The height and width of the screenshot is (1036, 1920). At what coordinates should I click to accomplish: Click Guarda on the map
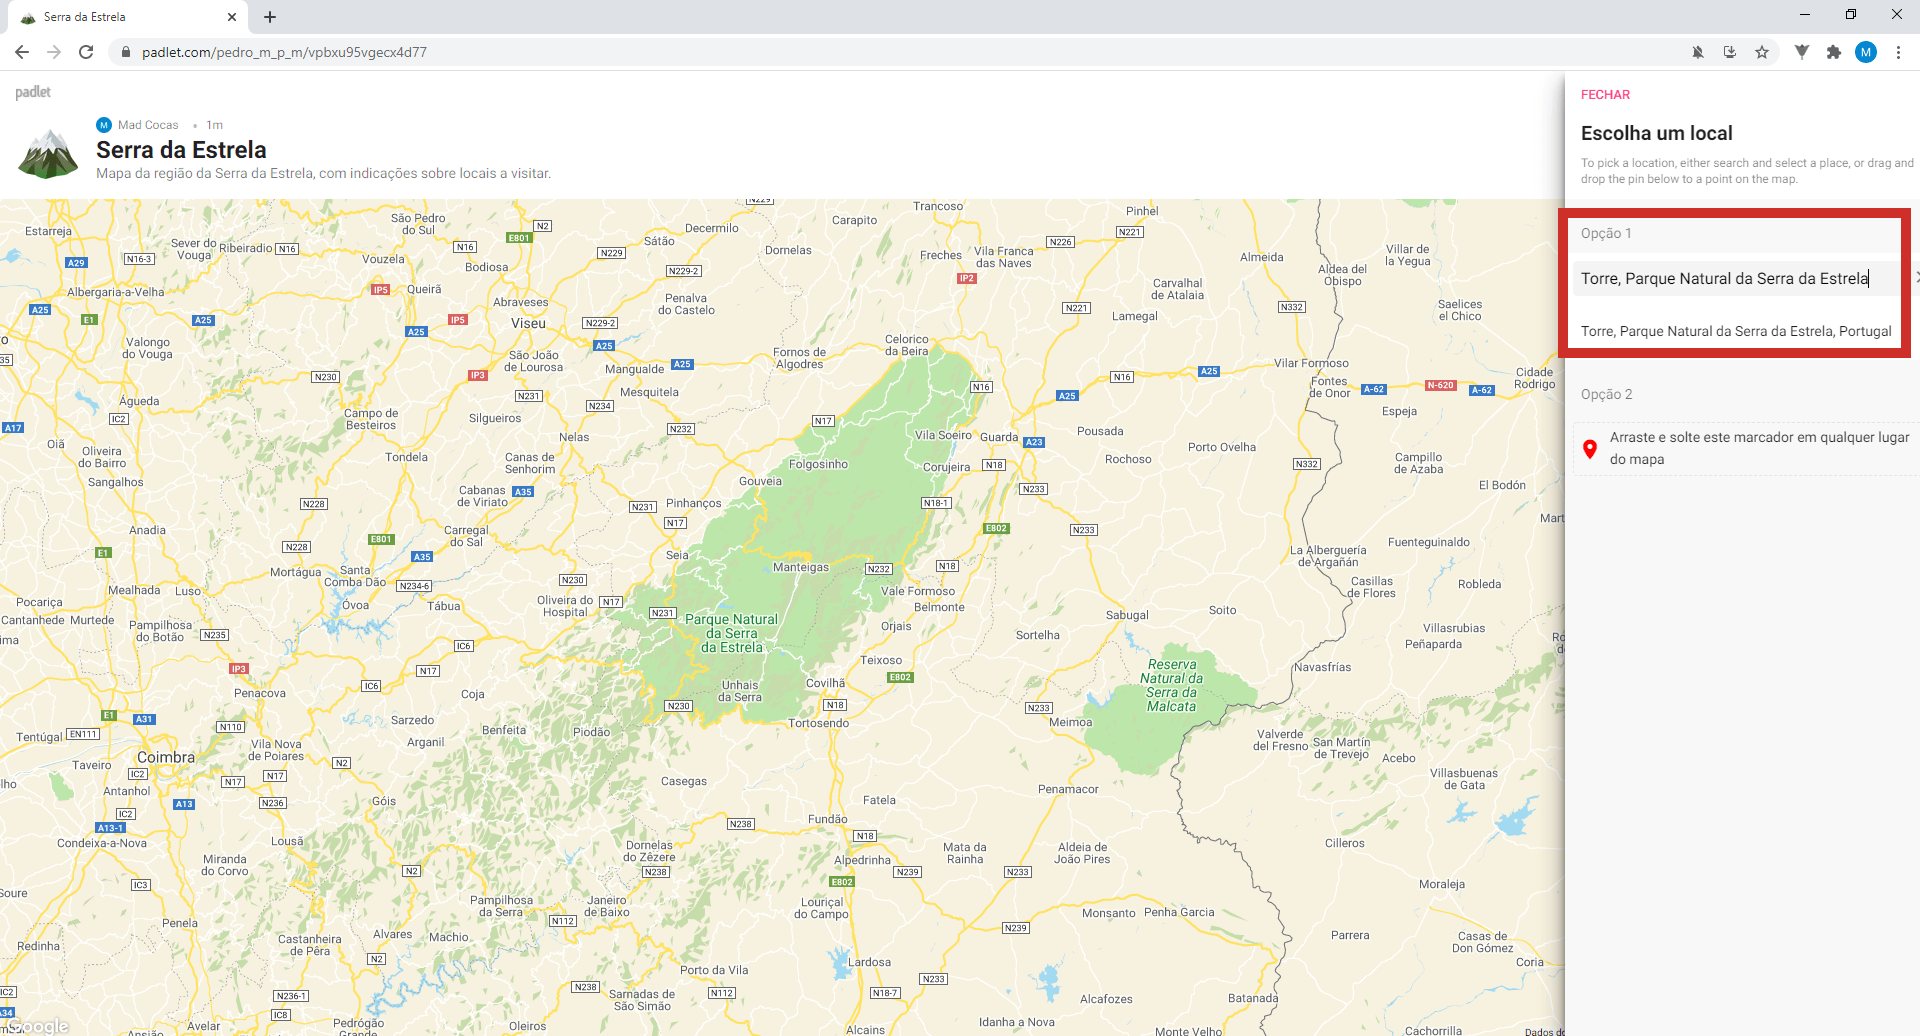[x=999, y=437]
